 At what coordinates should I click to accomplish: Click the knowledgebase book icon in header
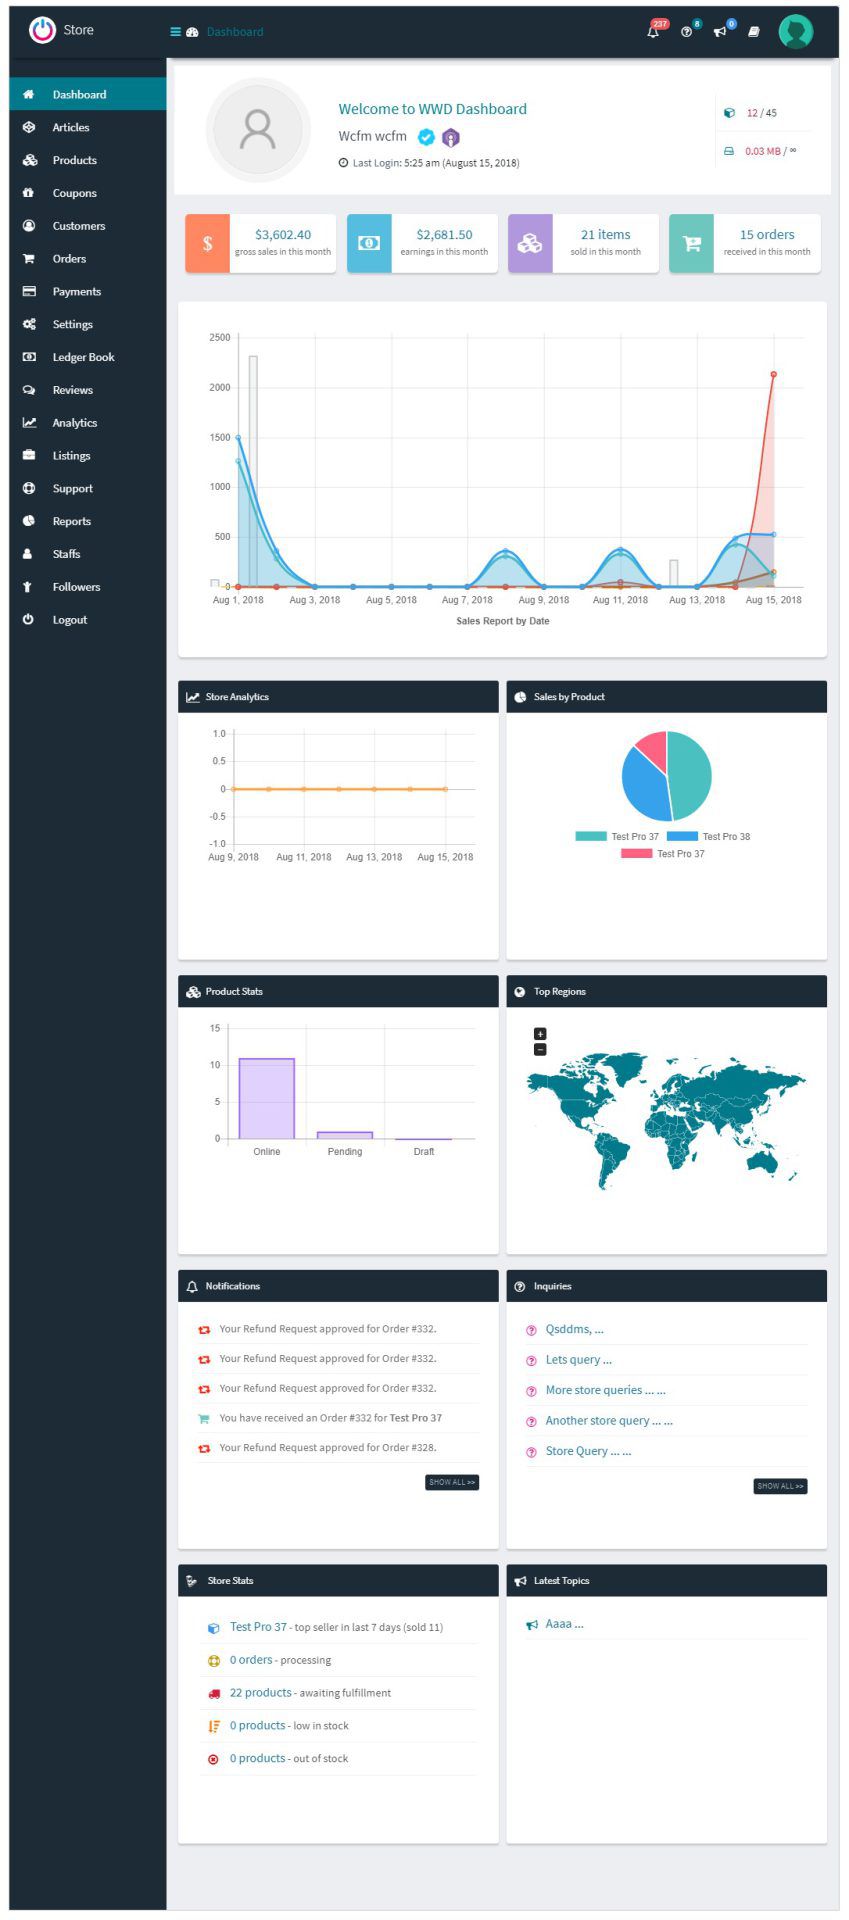754,32
